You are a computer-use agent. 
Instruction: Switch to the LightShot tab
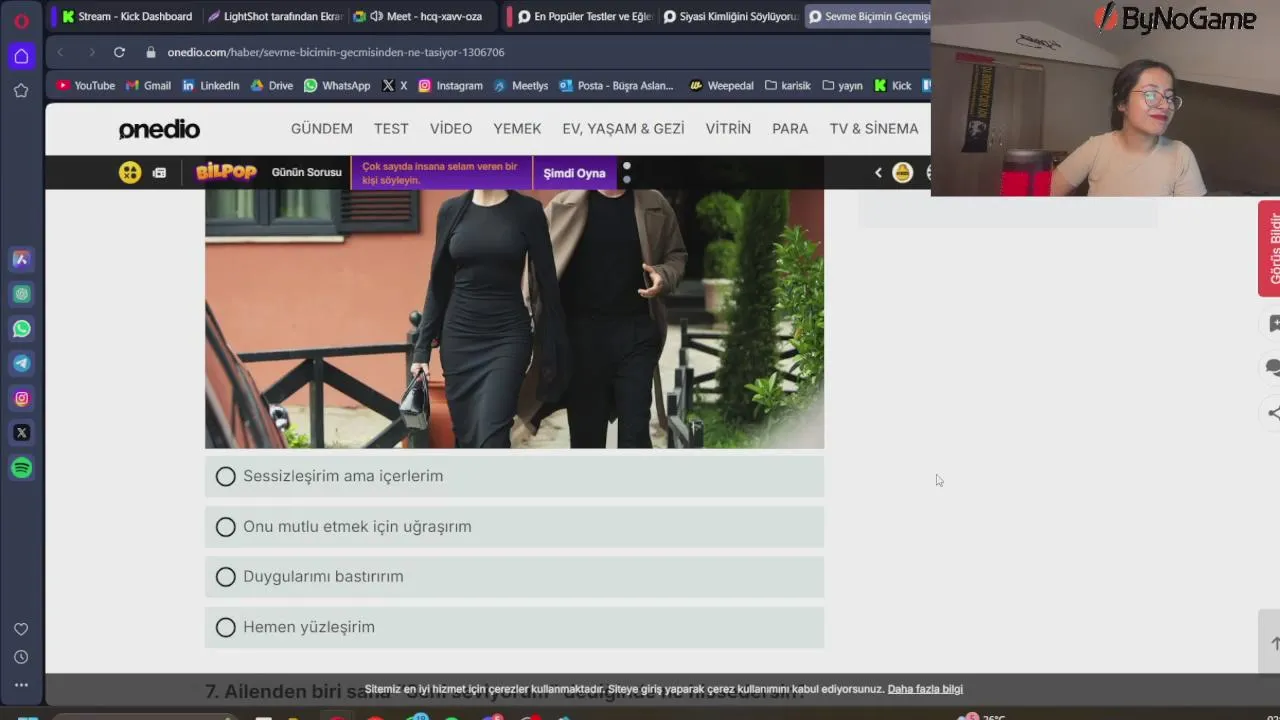[275, 16]
